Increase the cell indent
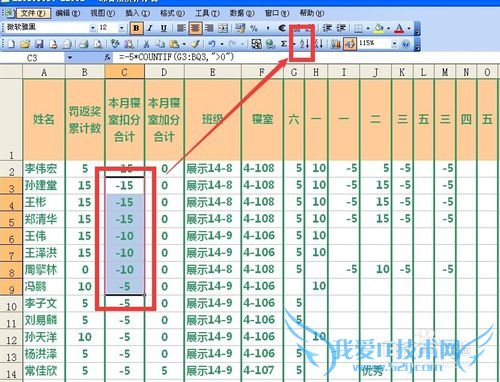The height and width of the screenshot is (382, 500). point(341,28)
